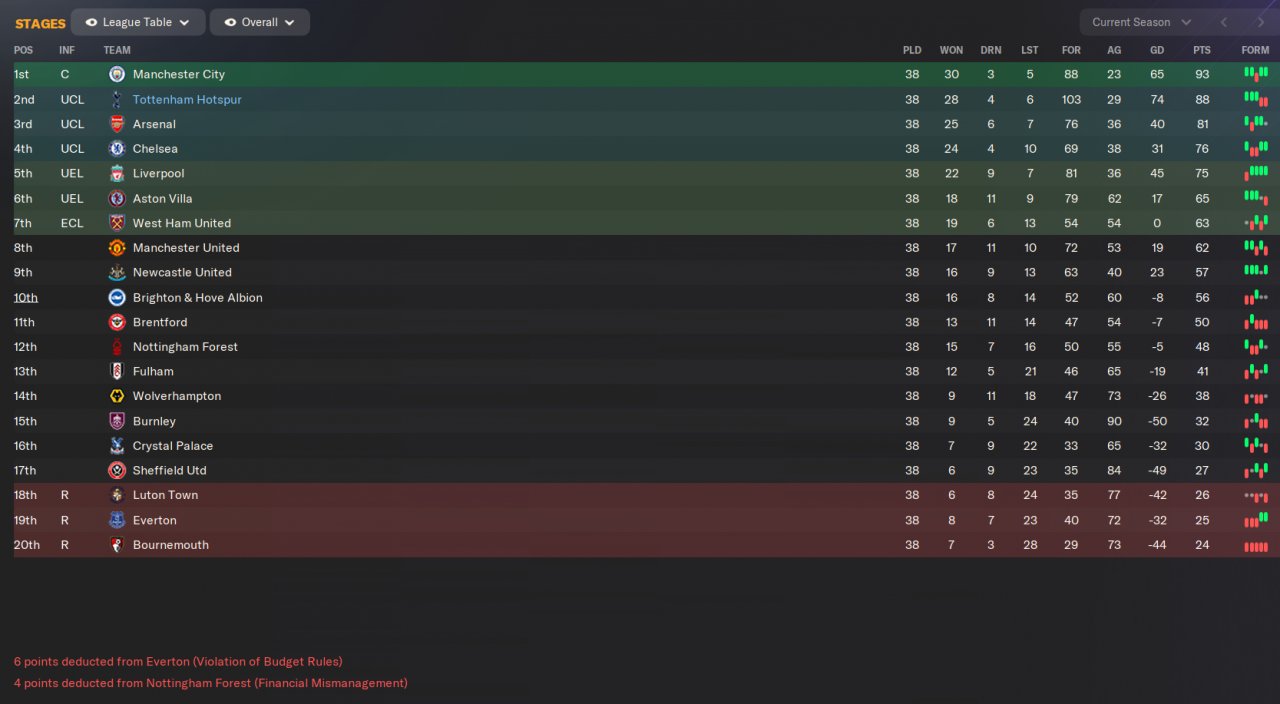Sort table by PTS column header
The height and width of the screenshot is (704, 1280).
click(x=1202, y=50)
